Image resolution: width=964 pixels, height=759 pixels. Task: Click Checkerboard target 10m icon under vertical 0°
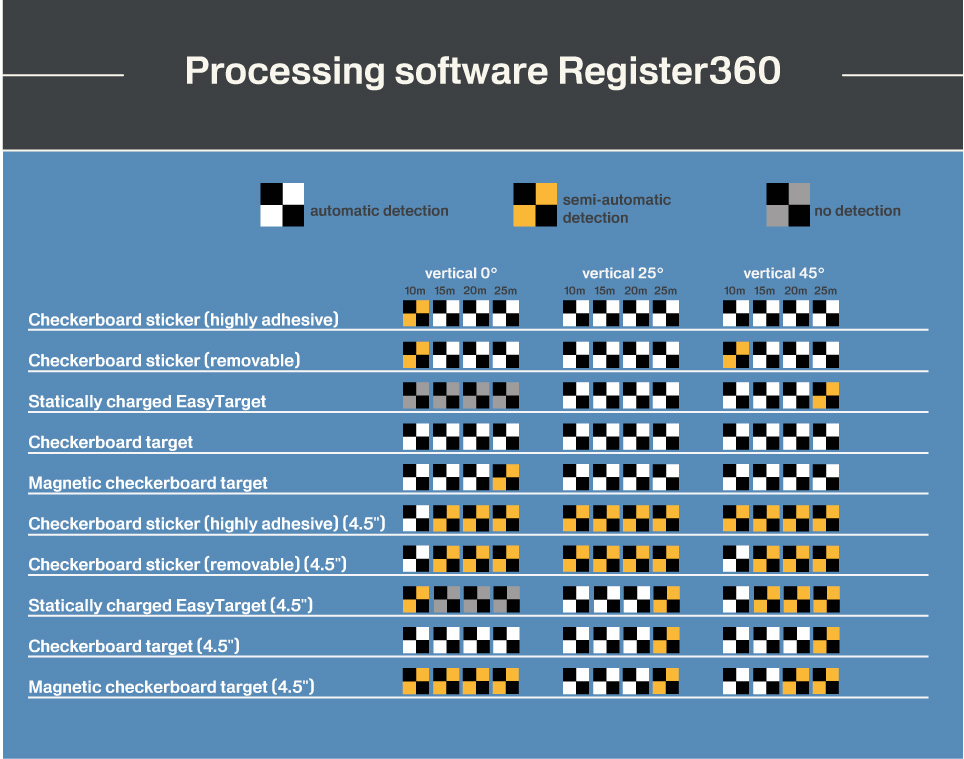coord(416,436)
